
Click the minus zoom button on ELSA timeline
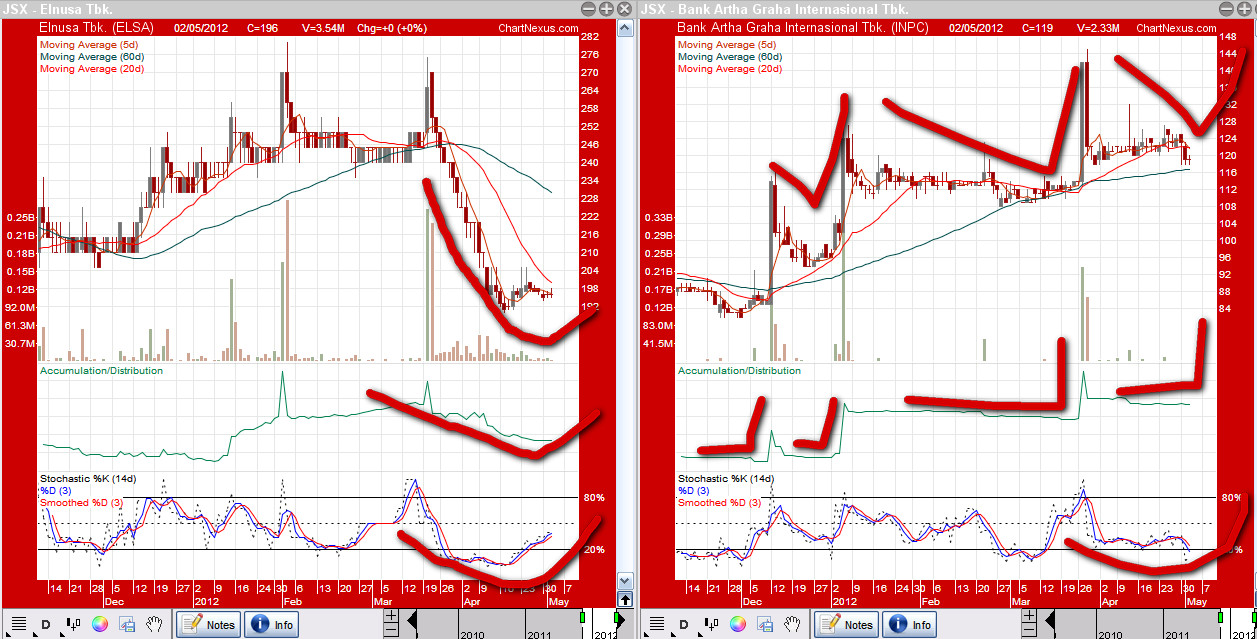click(391, 631)
